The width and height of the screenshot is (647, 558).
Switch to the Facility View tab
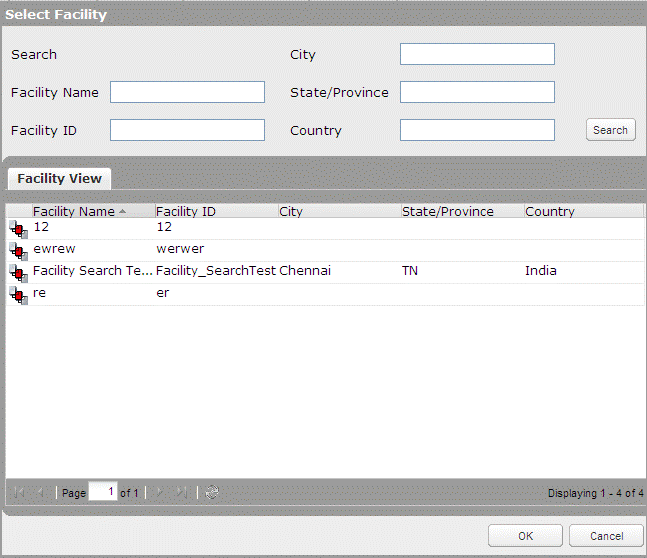pos(59,179)
